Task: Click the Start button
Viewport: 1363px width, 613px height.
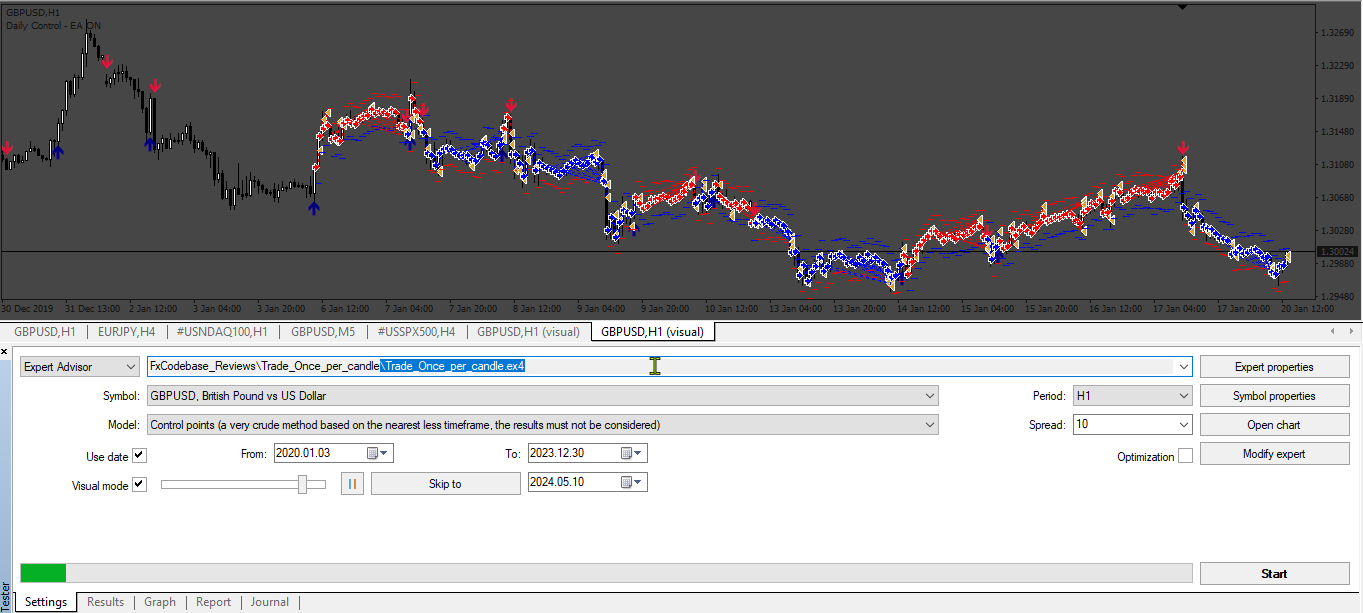Action: coord(1274,574)
